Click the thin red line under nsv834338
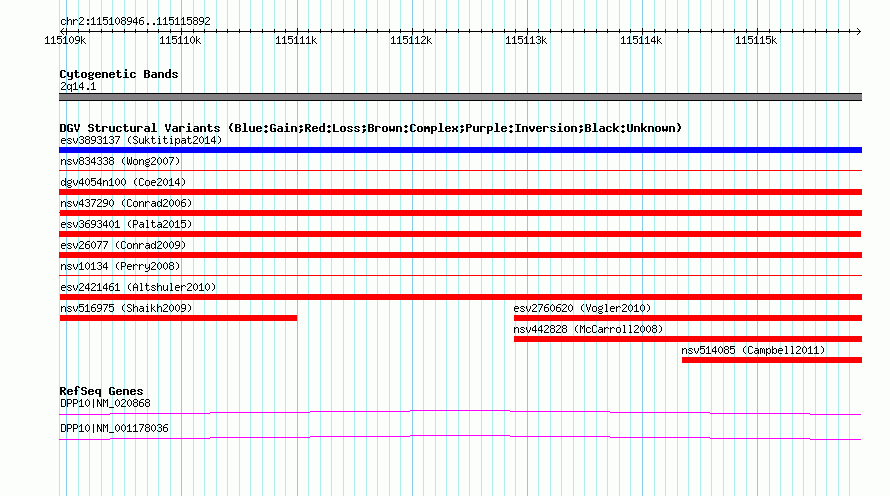The height and width of the screenshot is (496, 890). pyautogui.click(x=460, y=170)
